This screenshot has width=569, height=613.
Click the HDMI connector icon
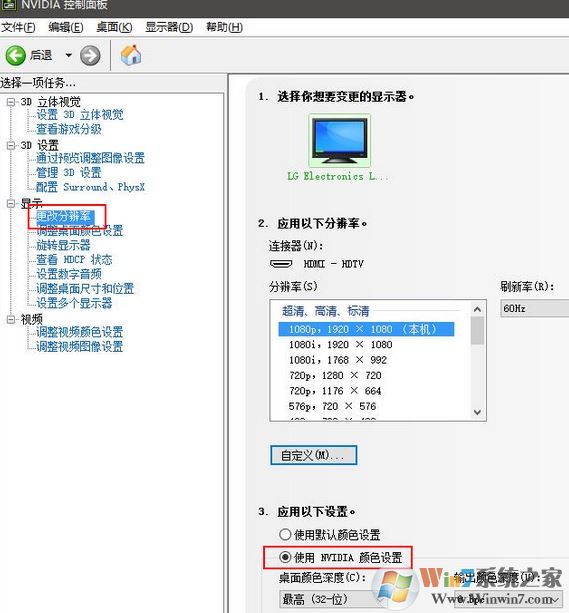point(281,264)
